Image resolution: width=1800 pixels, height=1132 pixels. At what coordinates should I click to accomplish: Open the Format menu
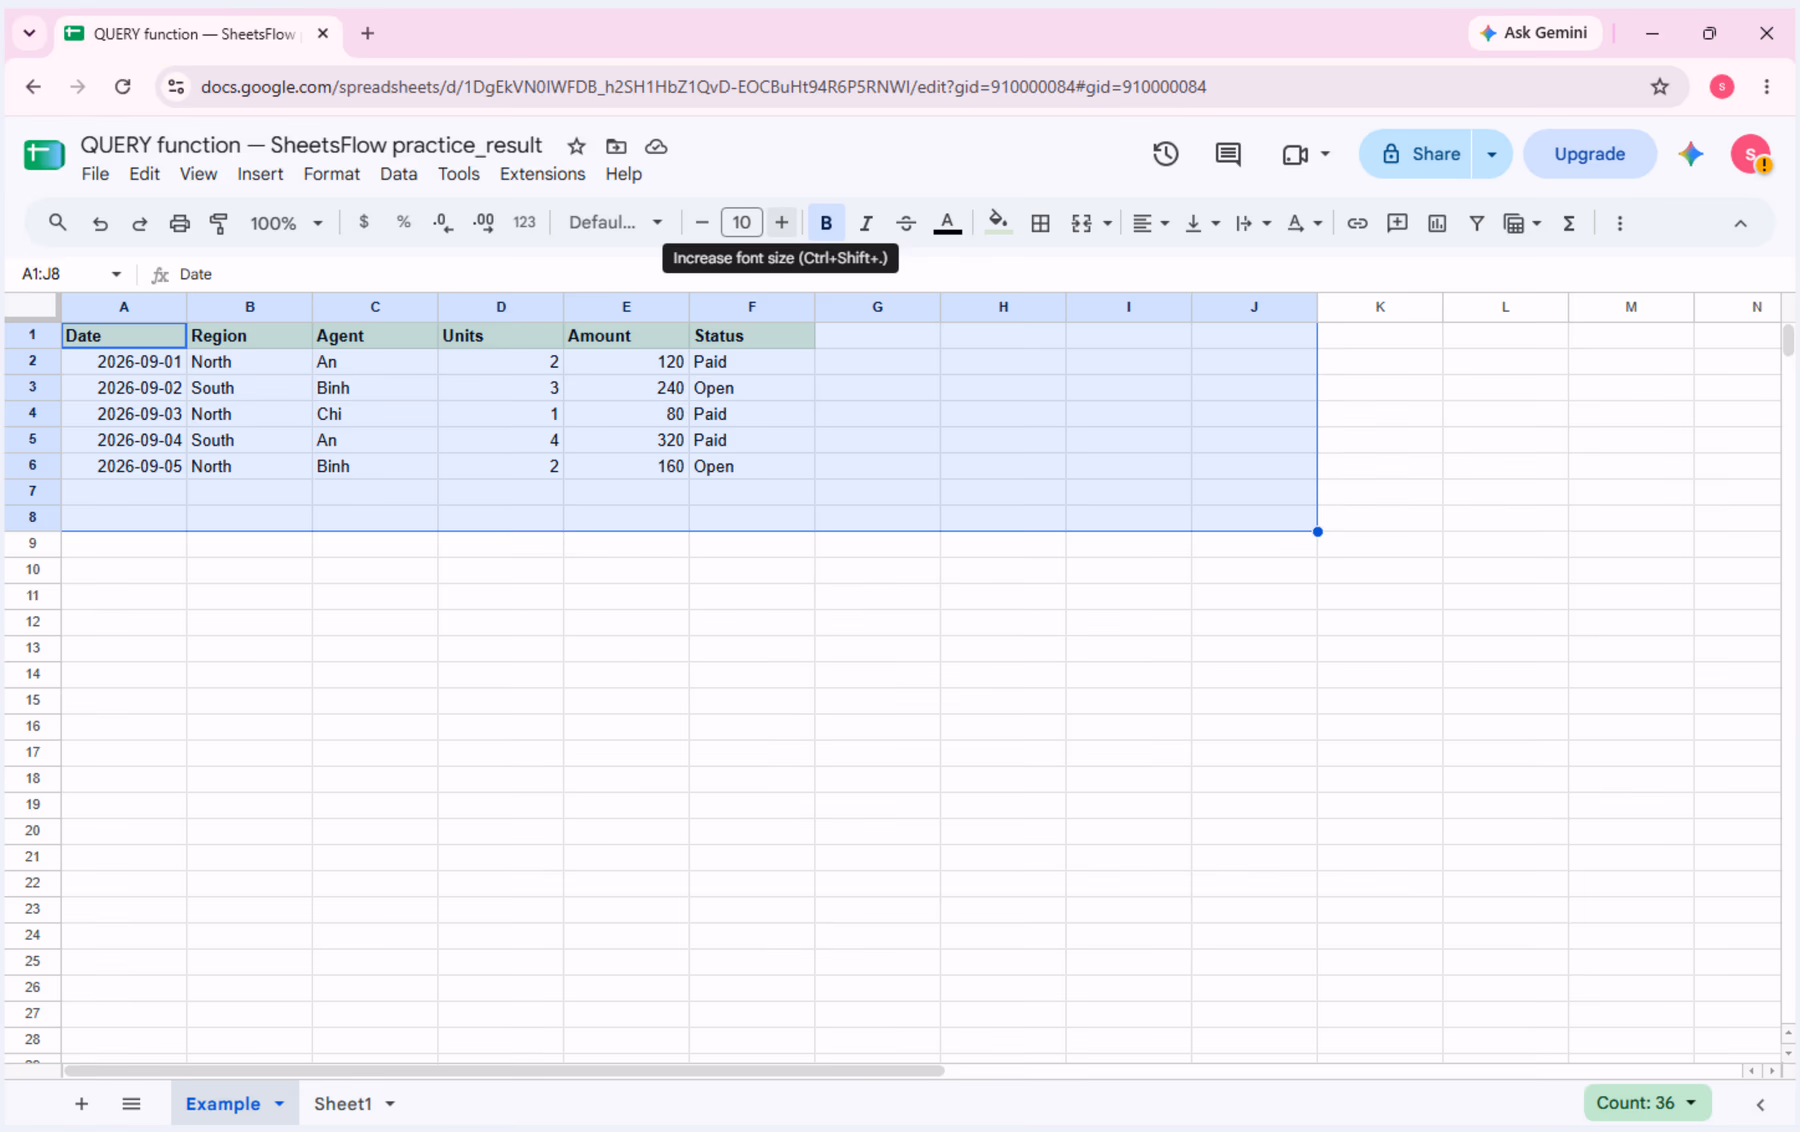(331, 174)
